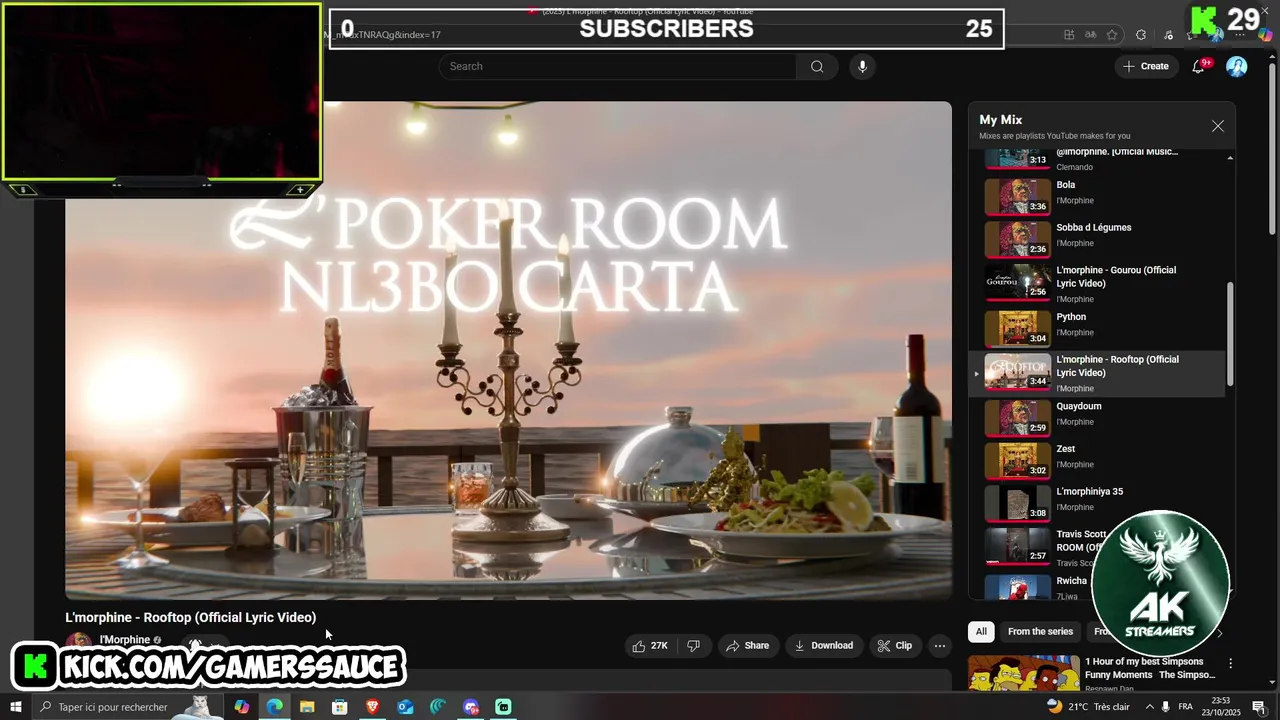Focus the YouTube search field

[617, 66]
